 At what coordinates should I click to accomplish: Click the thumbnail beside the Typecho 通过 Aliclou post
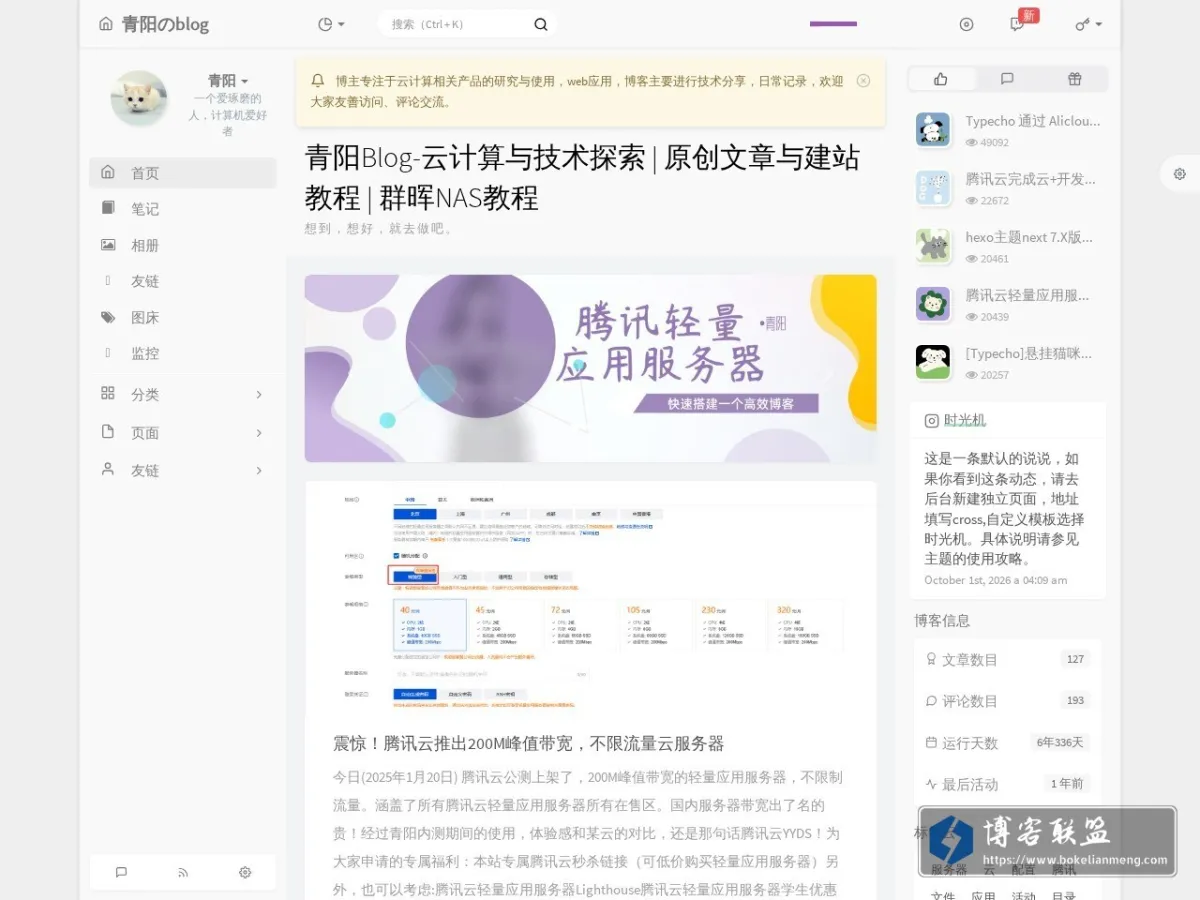pos(933,130)
